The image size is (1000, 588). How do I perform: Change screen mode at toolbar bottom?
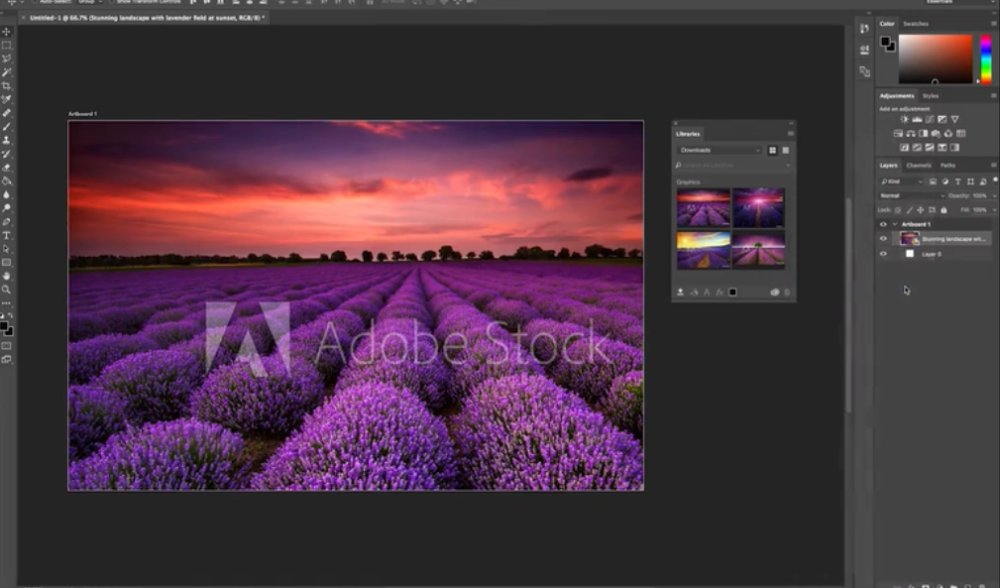[x=6, y=359]
